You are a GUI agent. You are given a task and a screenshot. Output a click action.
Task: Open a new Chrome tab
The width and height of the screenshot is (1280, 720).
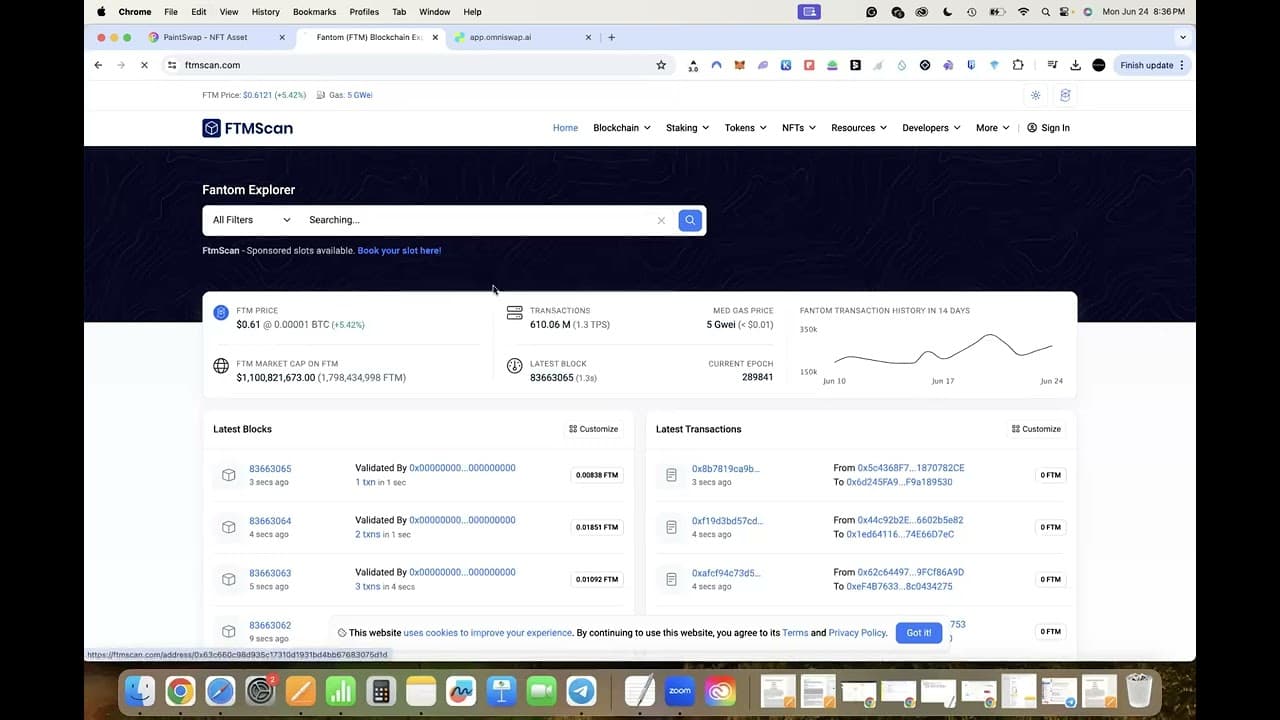click(611, 37)
